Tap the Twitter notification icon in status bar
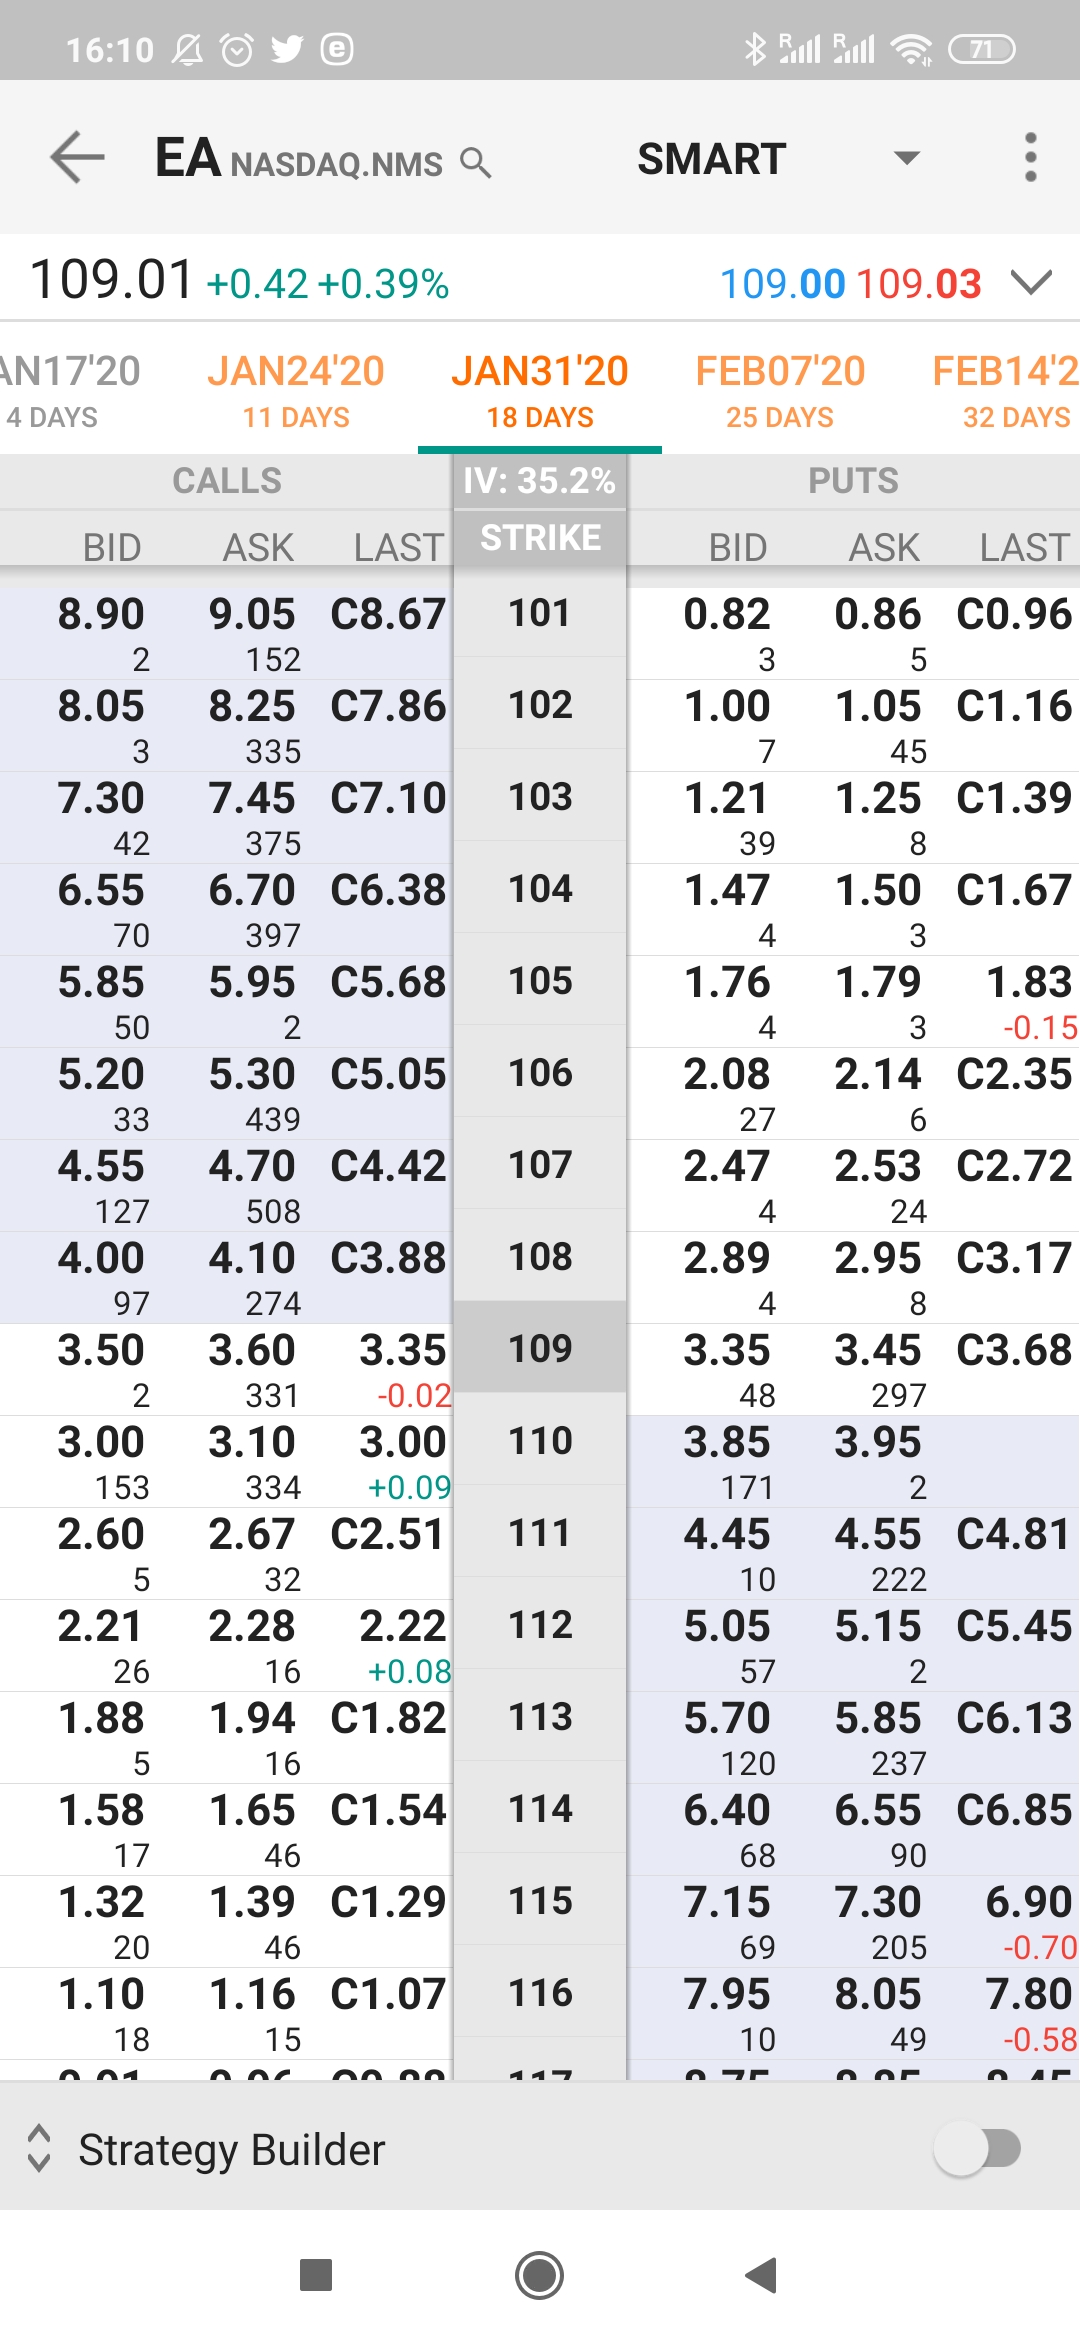1080x2340 pixels. (x=287, y=49)
